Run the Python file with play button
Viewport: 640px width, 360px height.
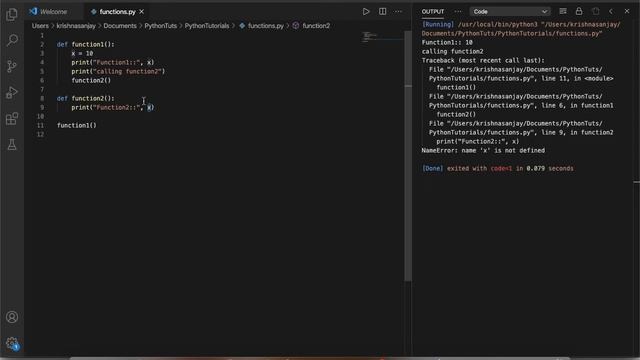pos(366,11)
